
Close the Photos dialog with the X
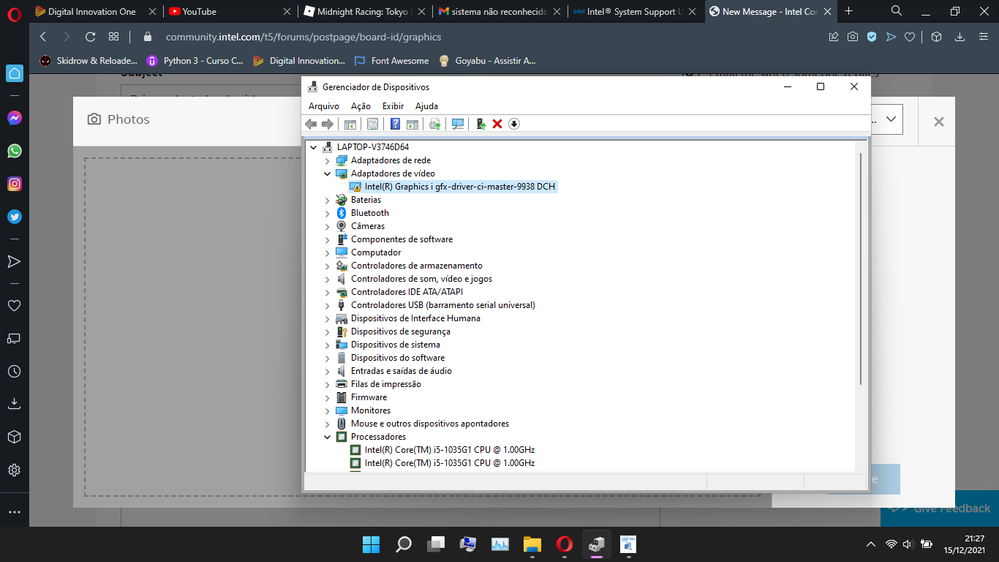[938, 121]
